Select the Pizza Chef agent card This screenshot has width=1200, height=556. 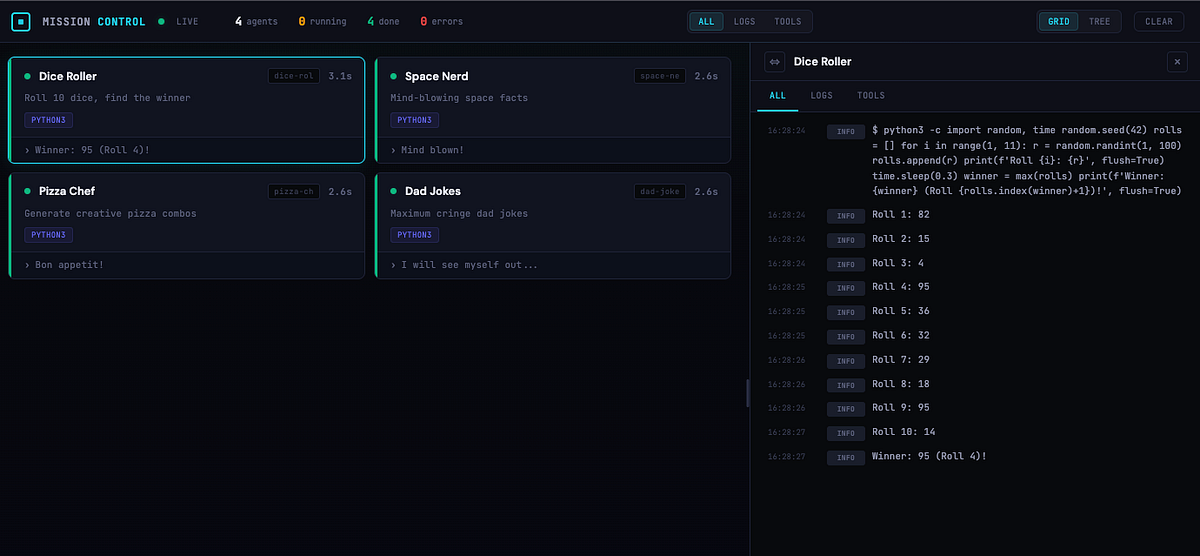pyautogui.click(x=187, y=225)
